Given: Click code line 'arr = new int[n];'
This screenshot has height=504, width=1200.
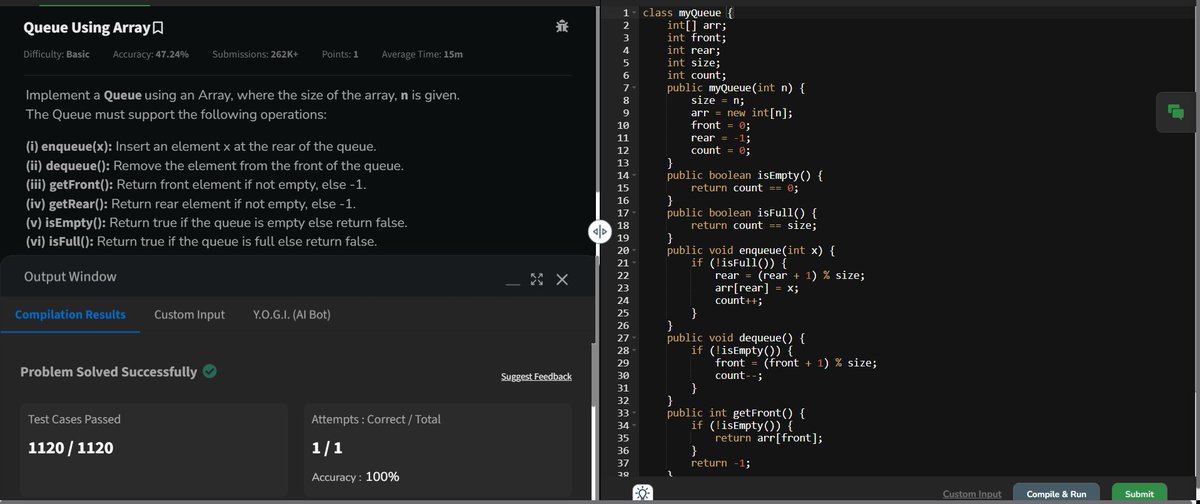Looking at the screenshot, I should tap(742, 113).
